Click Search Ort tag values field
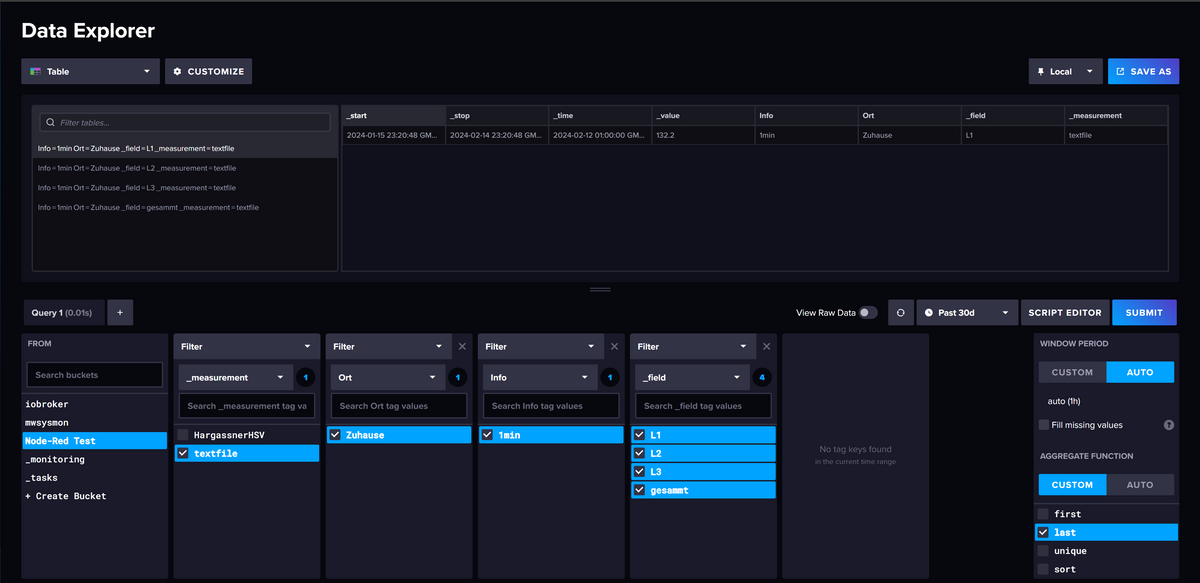Screen dimensions: 1200x583 point(398,406)
